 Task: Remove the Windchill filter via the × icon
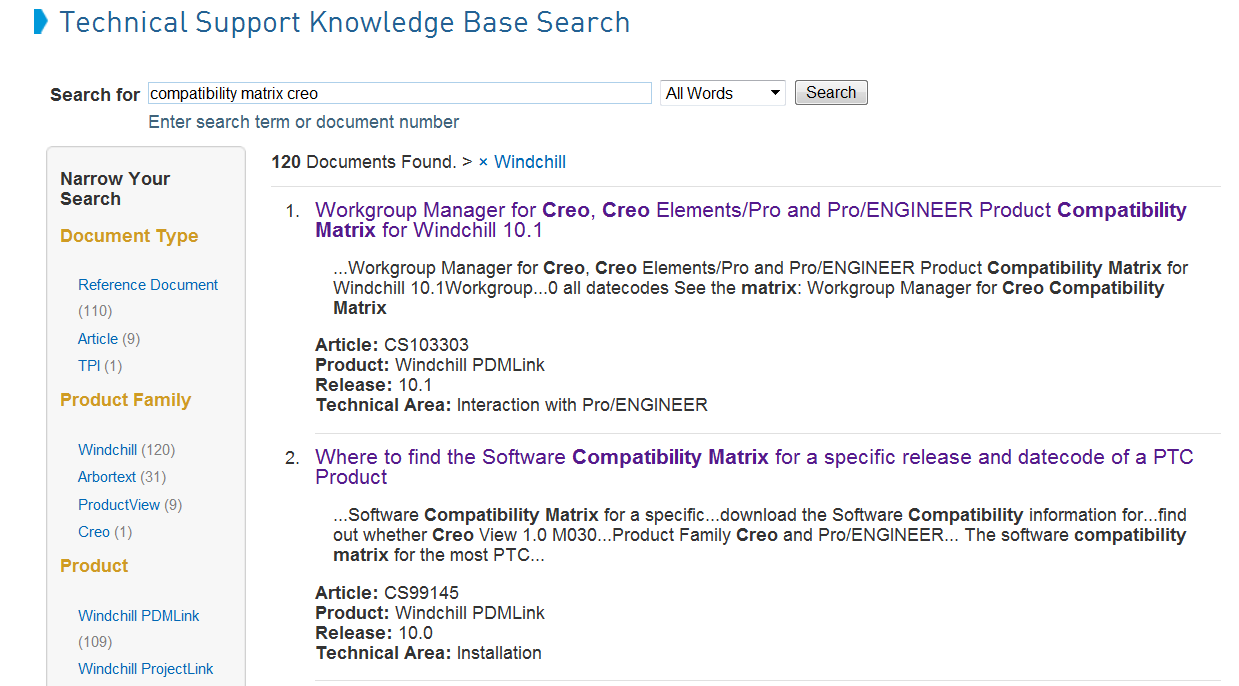[482, 161]
